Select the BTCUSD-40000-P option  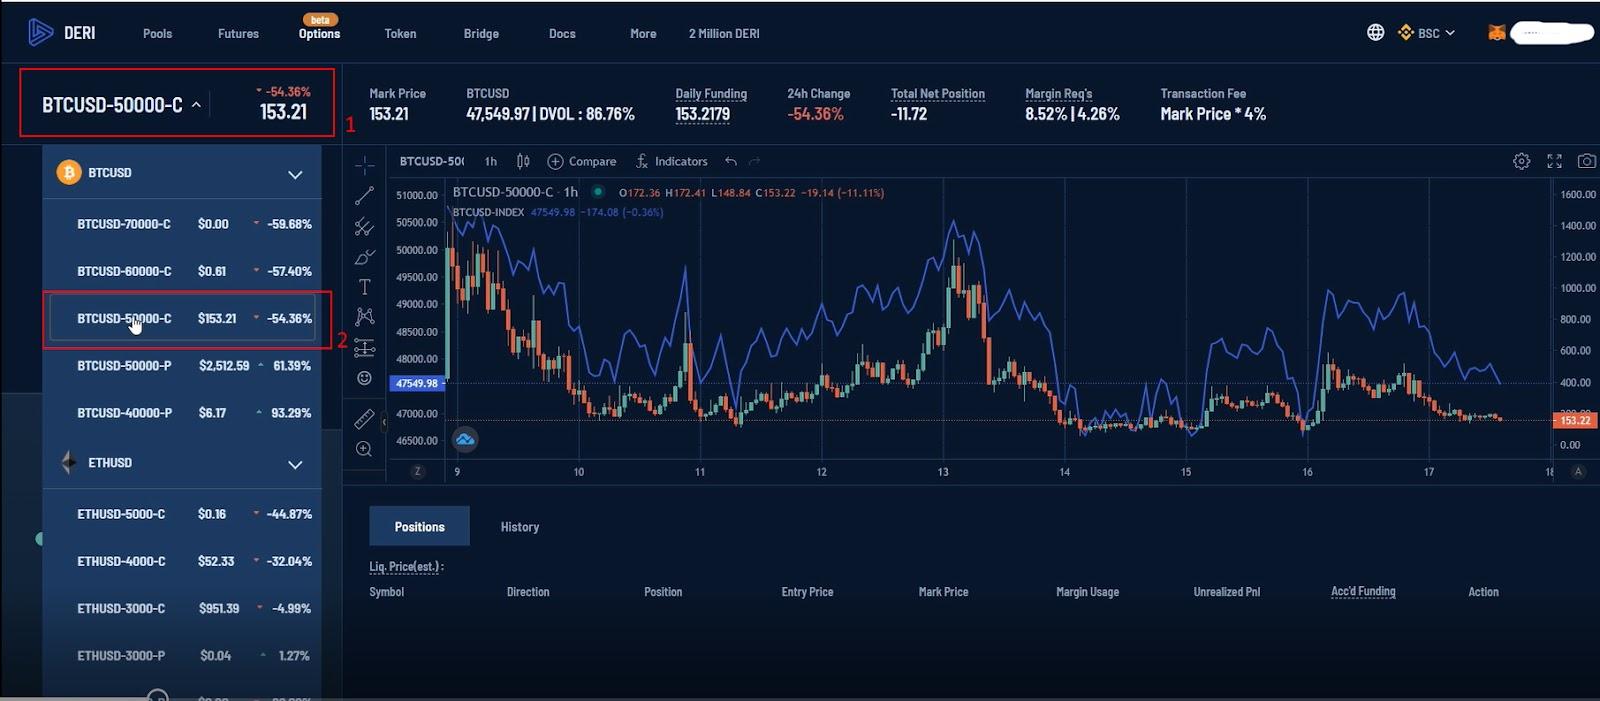[x=182, y=412]
